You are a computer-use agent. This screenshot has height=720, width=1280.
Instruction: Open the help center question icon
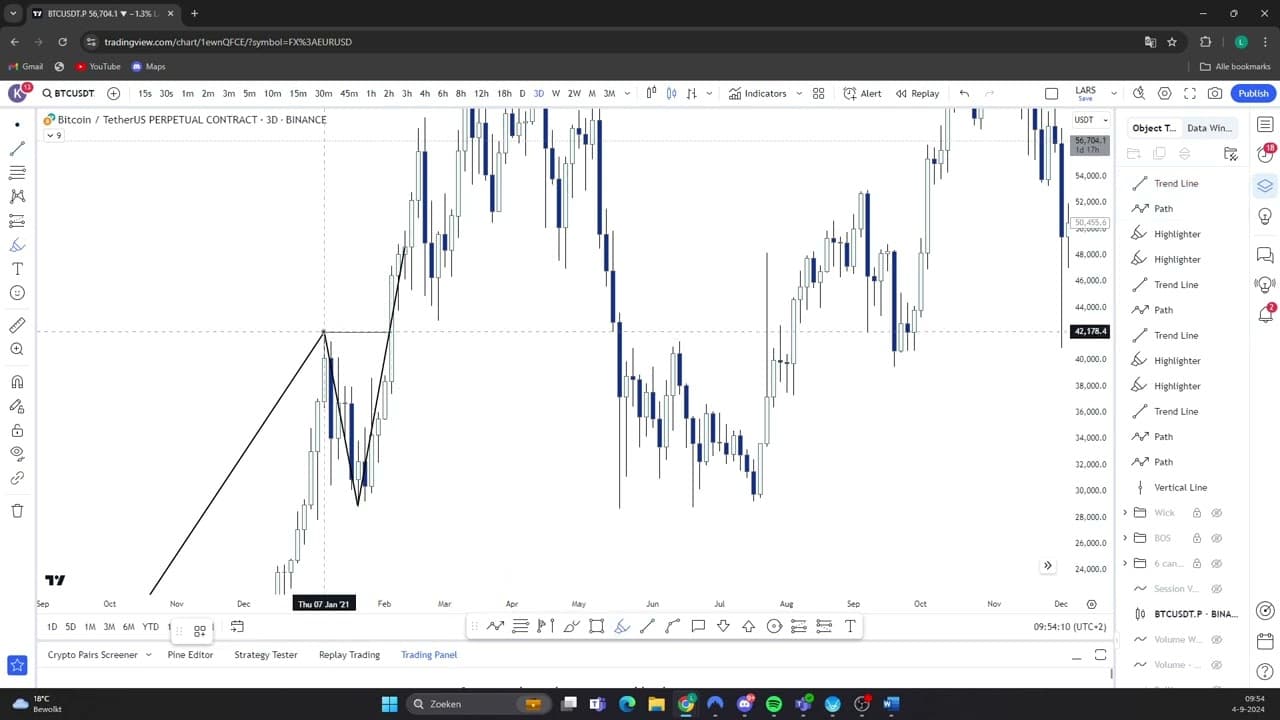[x=1265, y=672]
